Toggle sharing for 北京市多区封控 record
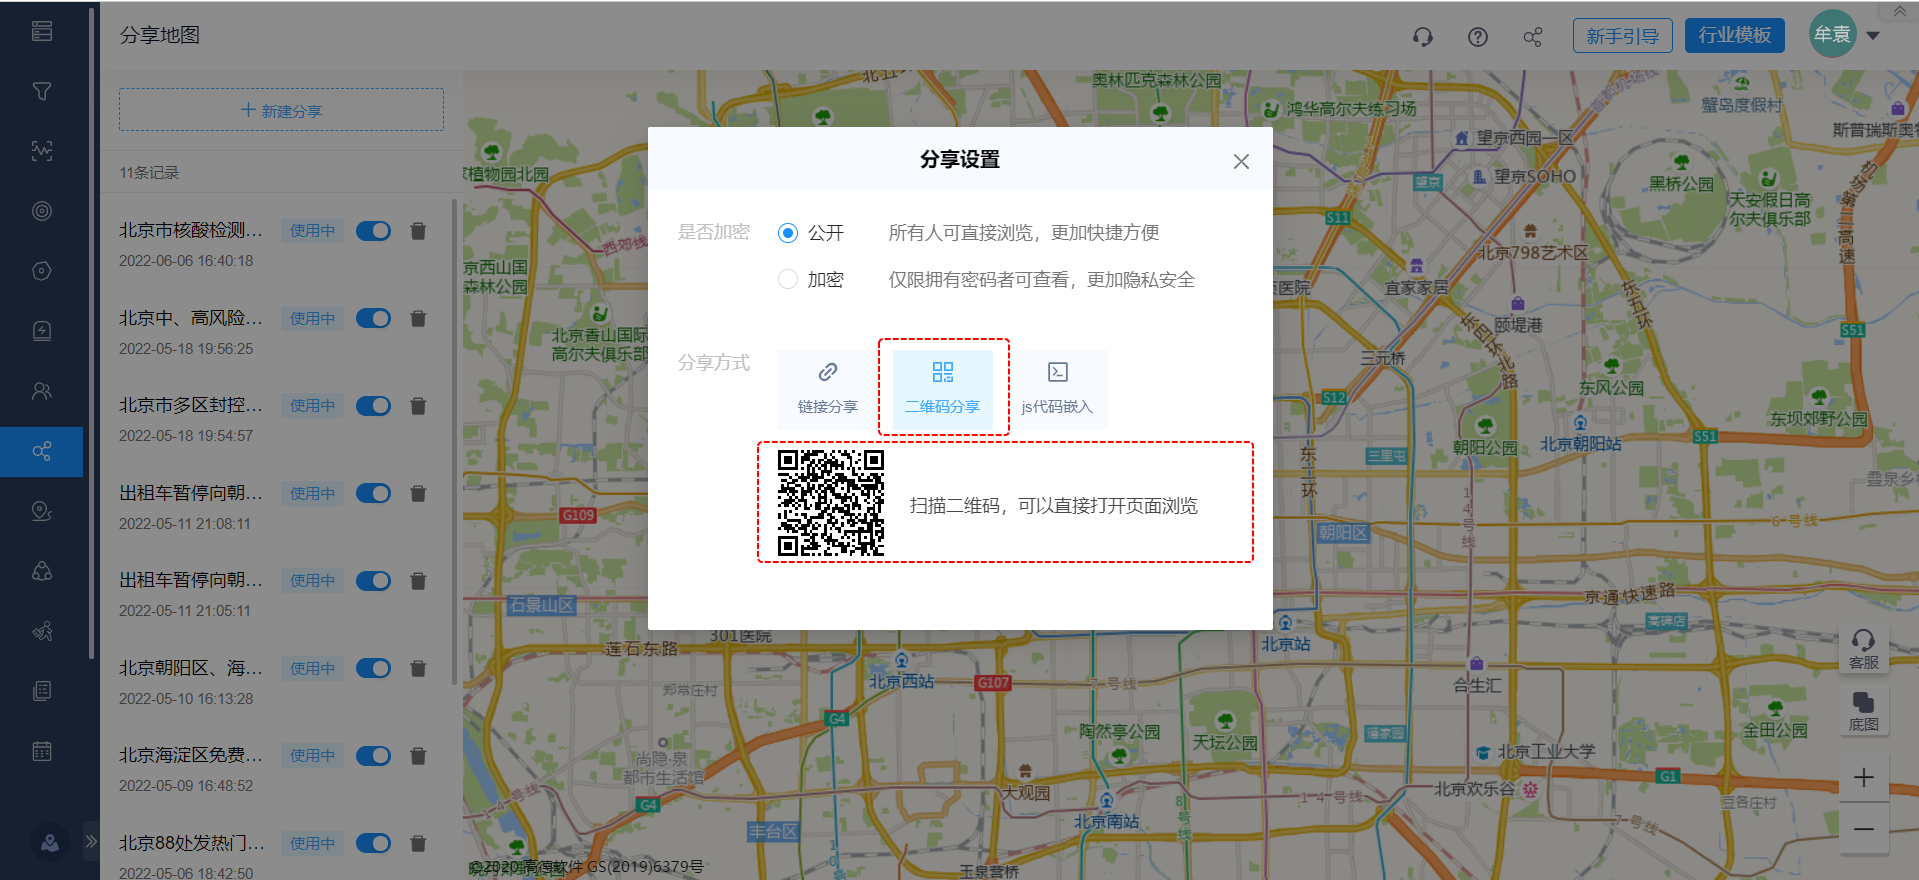 click(x=373, y=406)
